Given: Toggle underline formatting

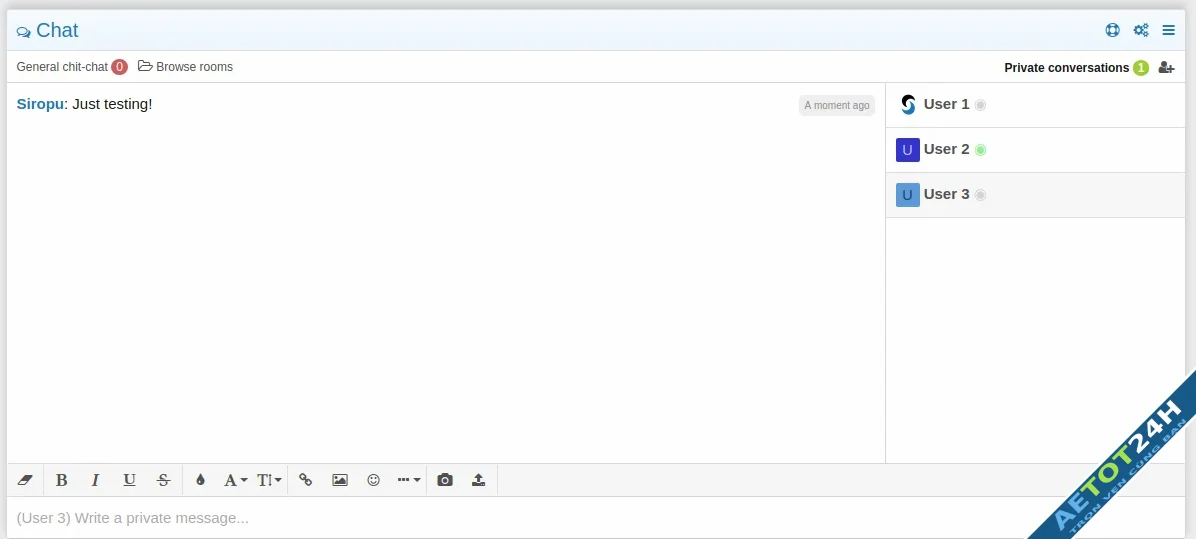Looking at the screenshot, I should (x=130, y=480).
